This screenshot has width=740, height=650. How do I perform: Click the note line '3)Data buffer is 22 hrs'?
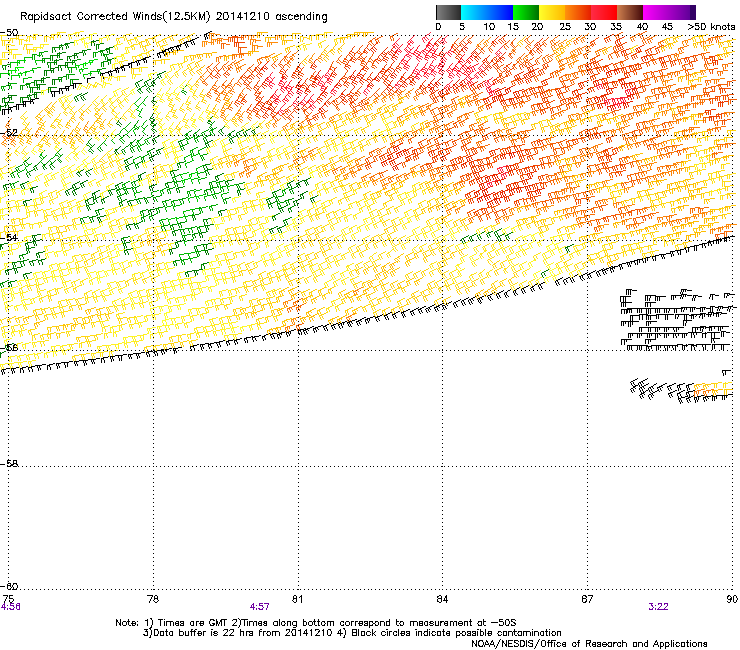(x=352, y=633)
